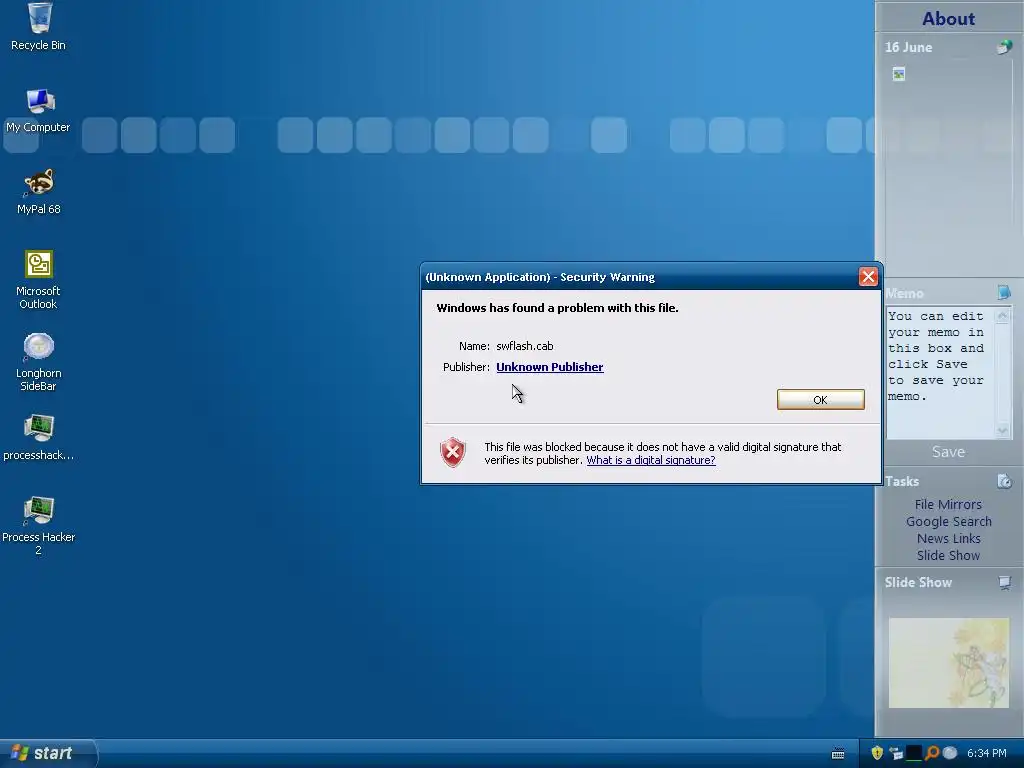Click the orange magnifier tray icon
Screen dimensions: 1024x768
[x=932, y=753]
